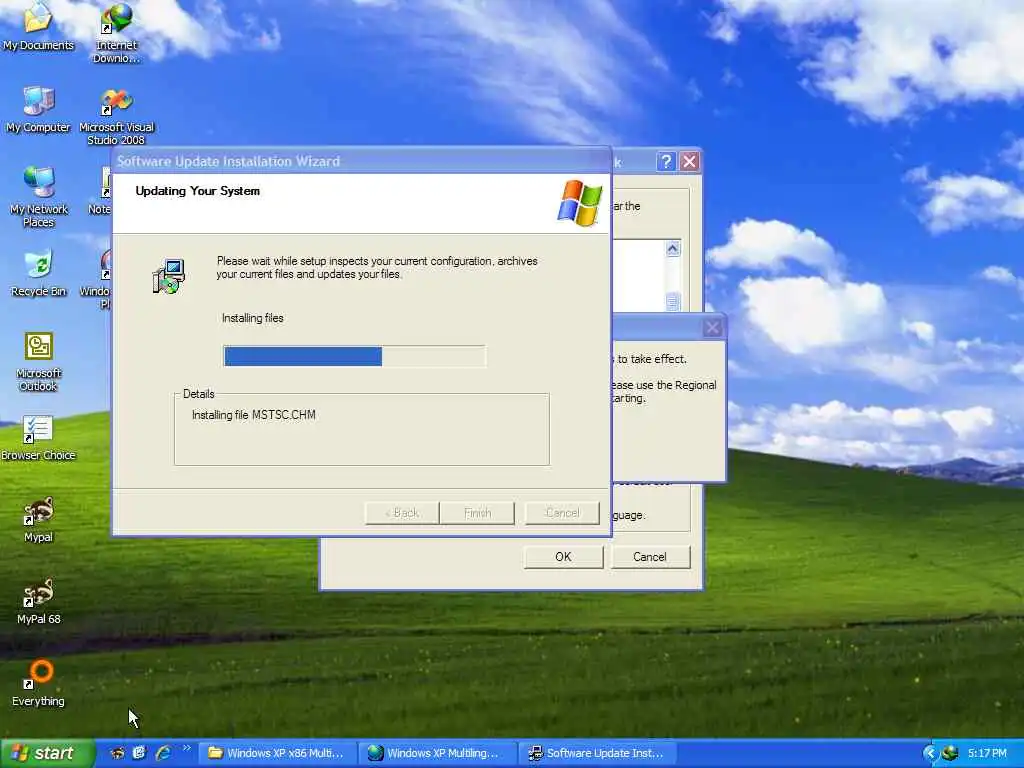
Task: Switch to Windows XP x86 Multi taskbar folder
Action: point(277,753)
